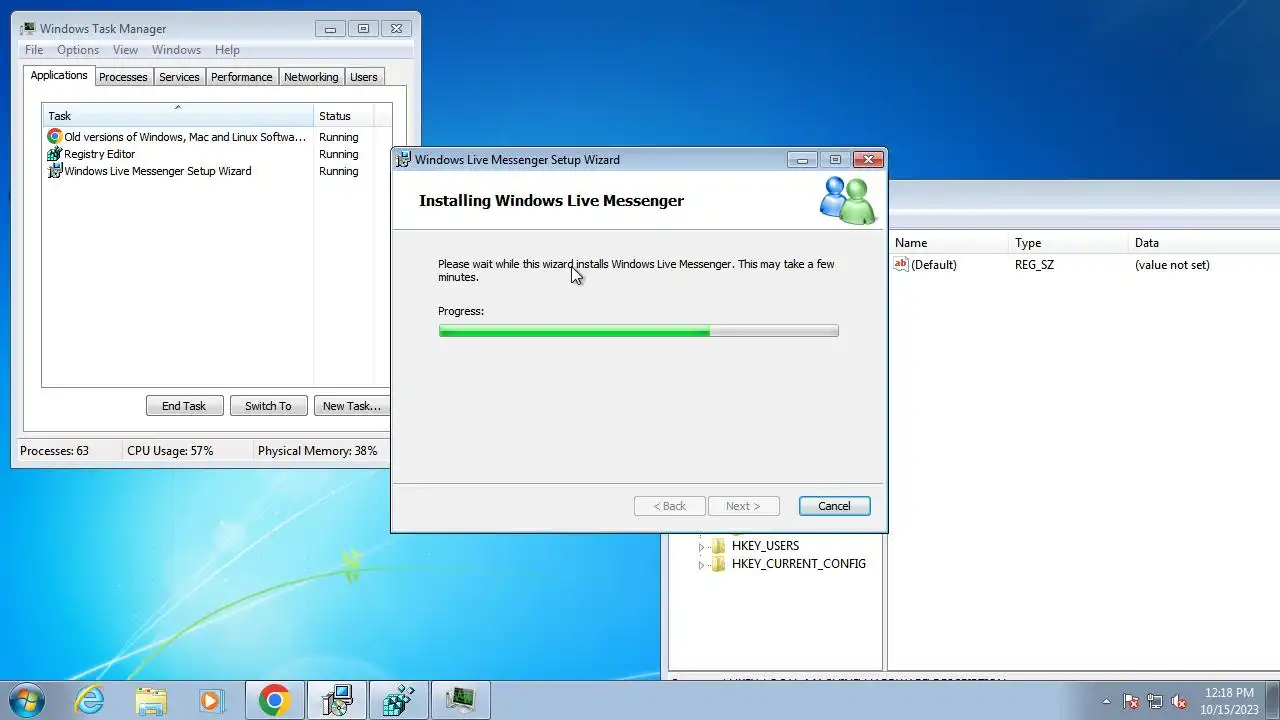Show hidden tray icons arrow
Screen dimensions: 1280x720
click(1106, 701)
